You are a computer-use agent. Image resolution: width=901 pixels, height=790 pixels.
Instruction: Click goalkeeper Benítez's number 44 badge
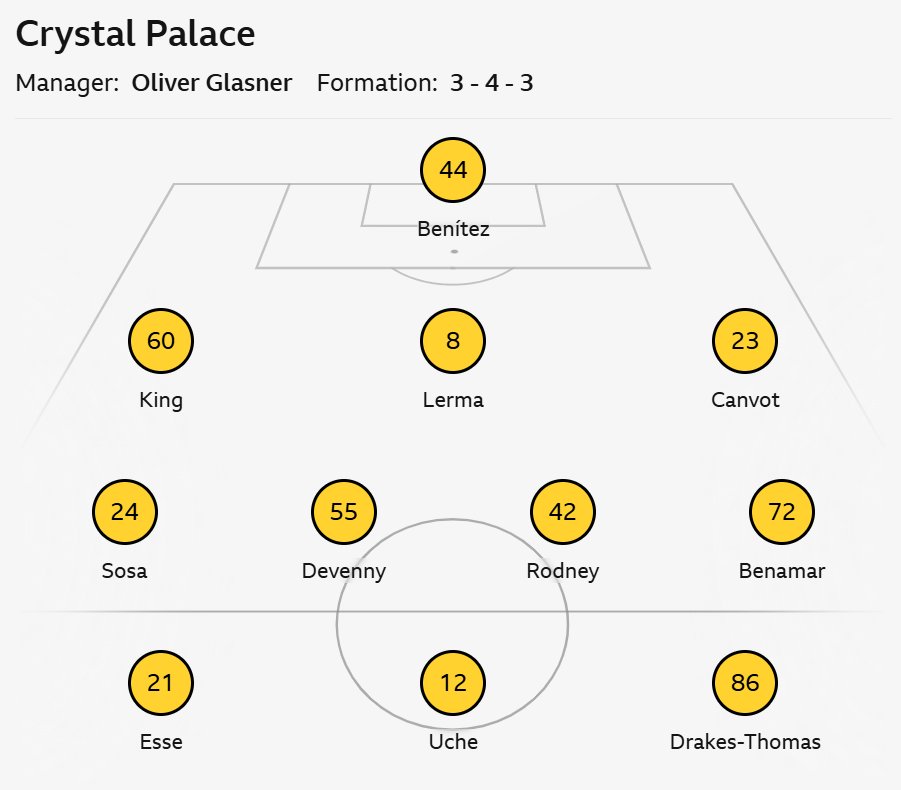pos(453,170)
